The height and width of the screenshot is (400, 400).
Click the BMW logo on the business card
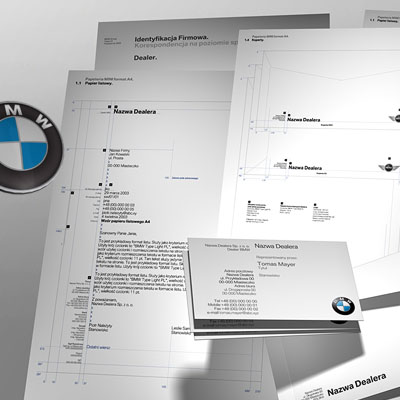(x=343, y=306)
